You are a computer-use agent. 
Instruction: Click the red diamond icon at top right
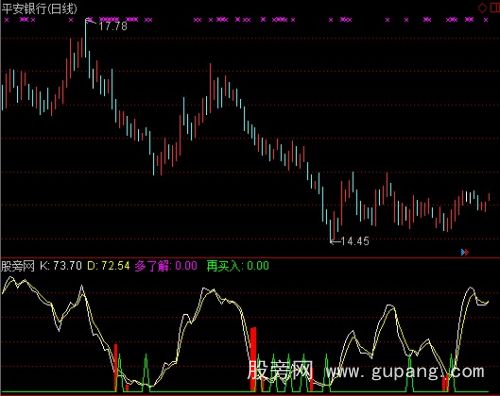coord(482,8)
